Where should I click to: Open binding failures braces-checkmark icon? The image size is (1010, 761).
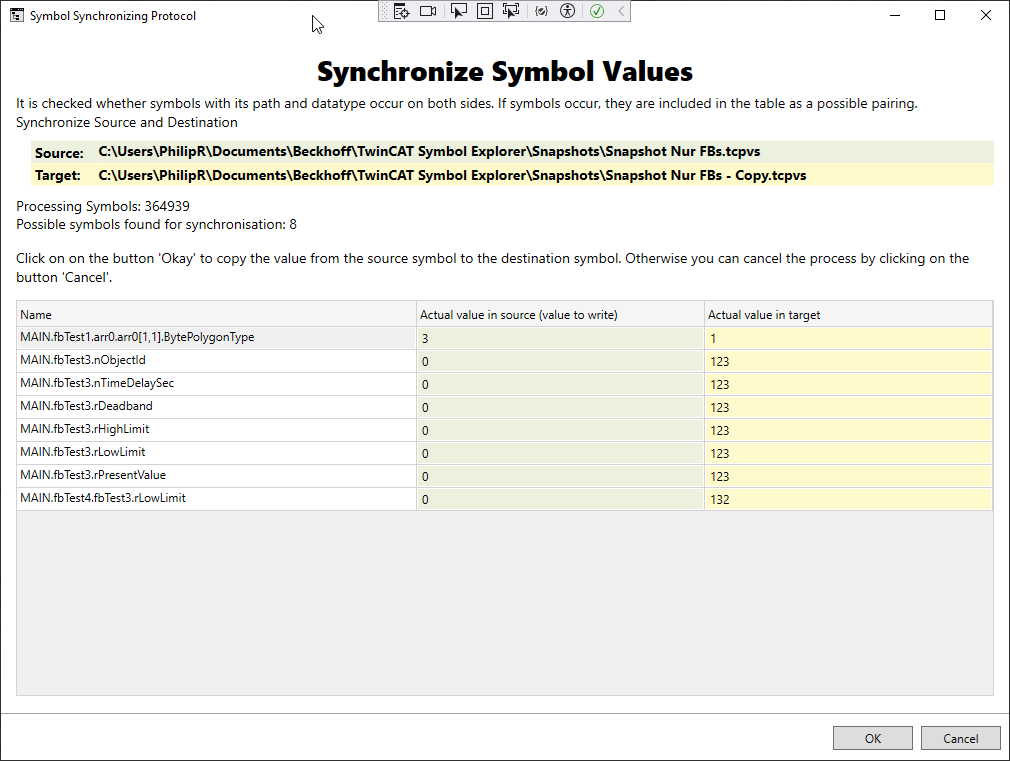(x=541, y=11)
